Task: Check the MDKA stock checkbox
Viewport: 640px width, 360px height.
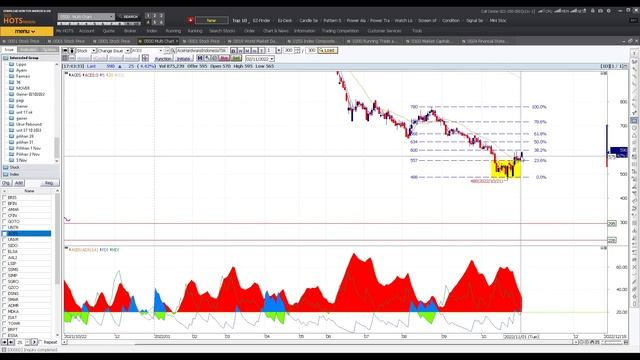Action: 4,311
